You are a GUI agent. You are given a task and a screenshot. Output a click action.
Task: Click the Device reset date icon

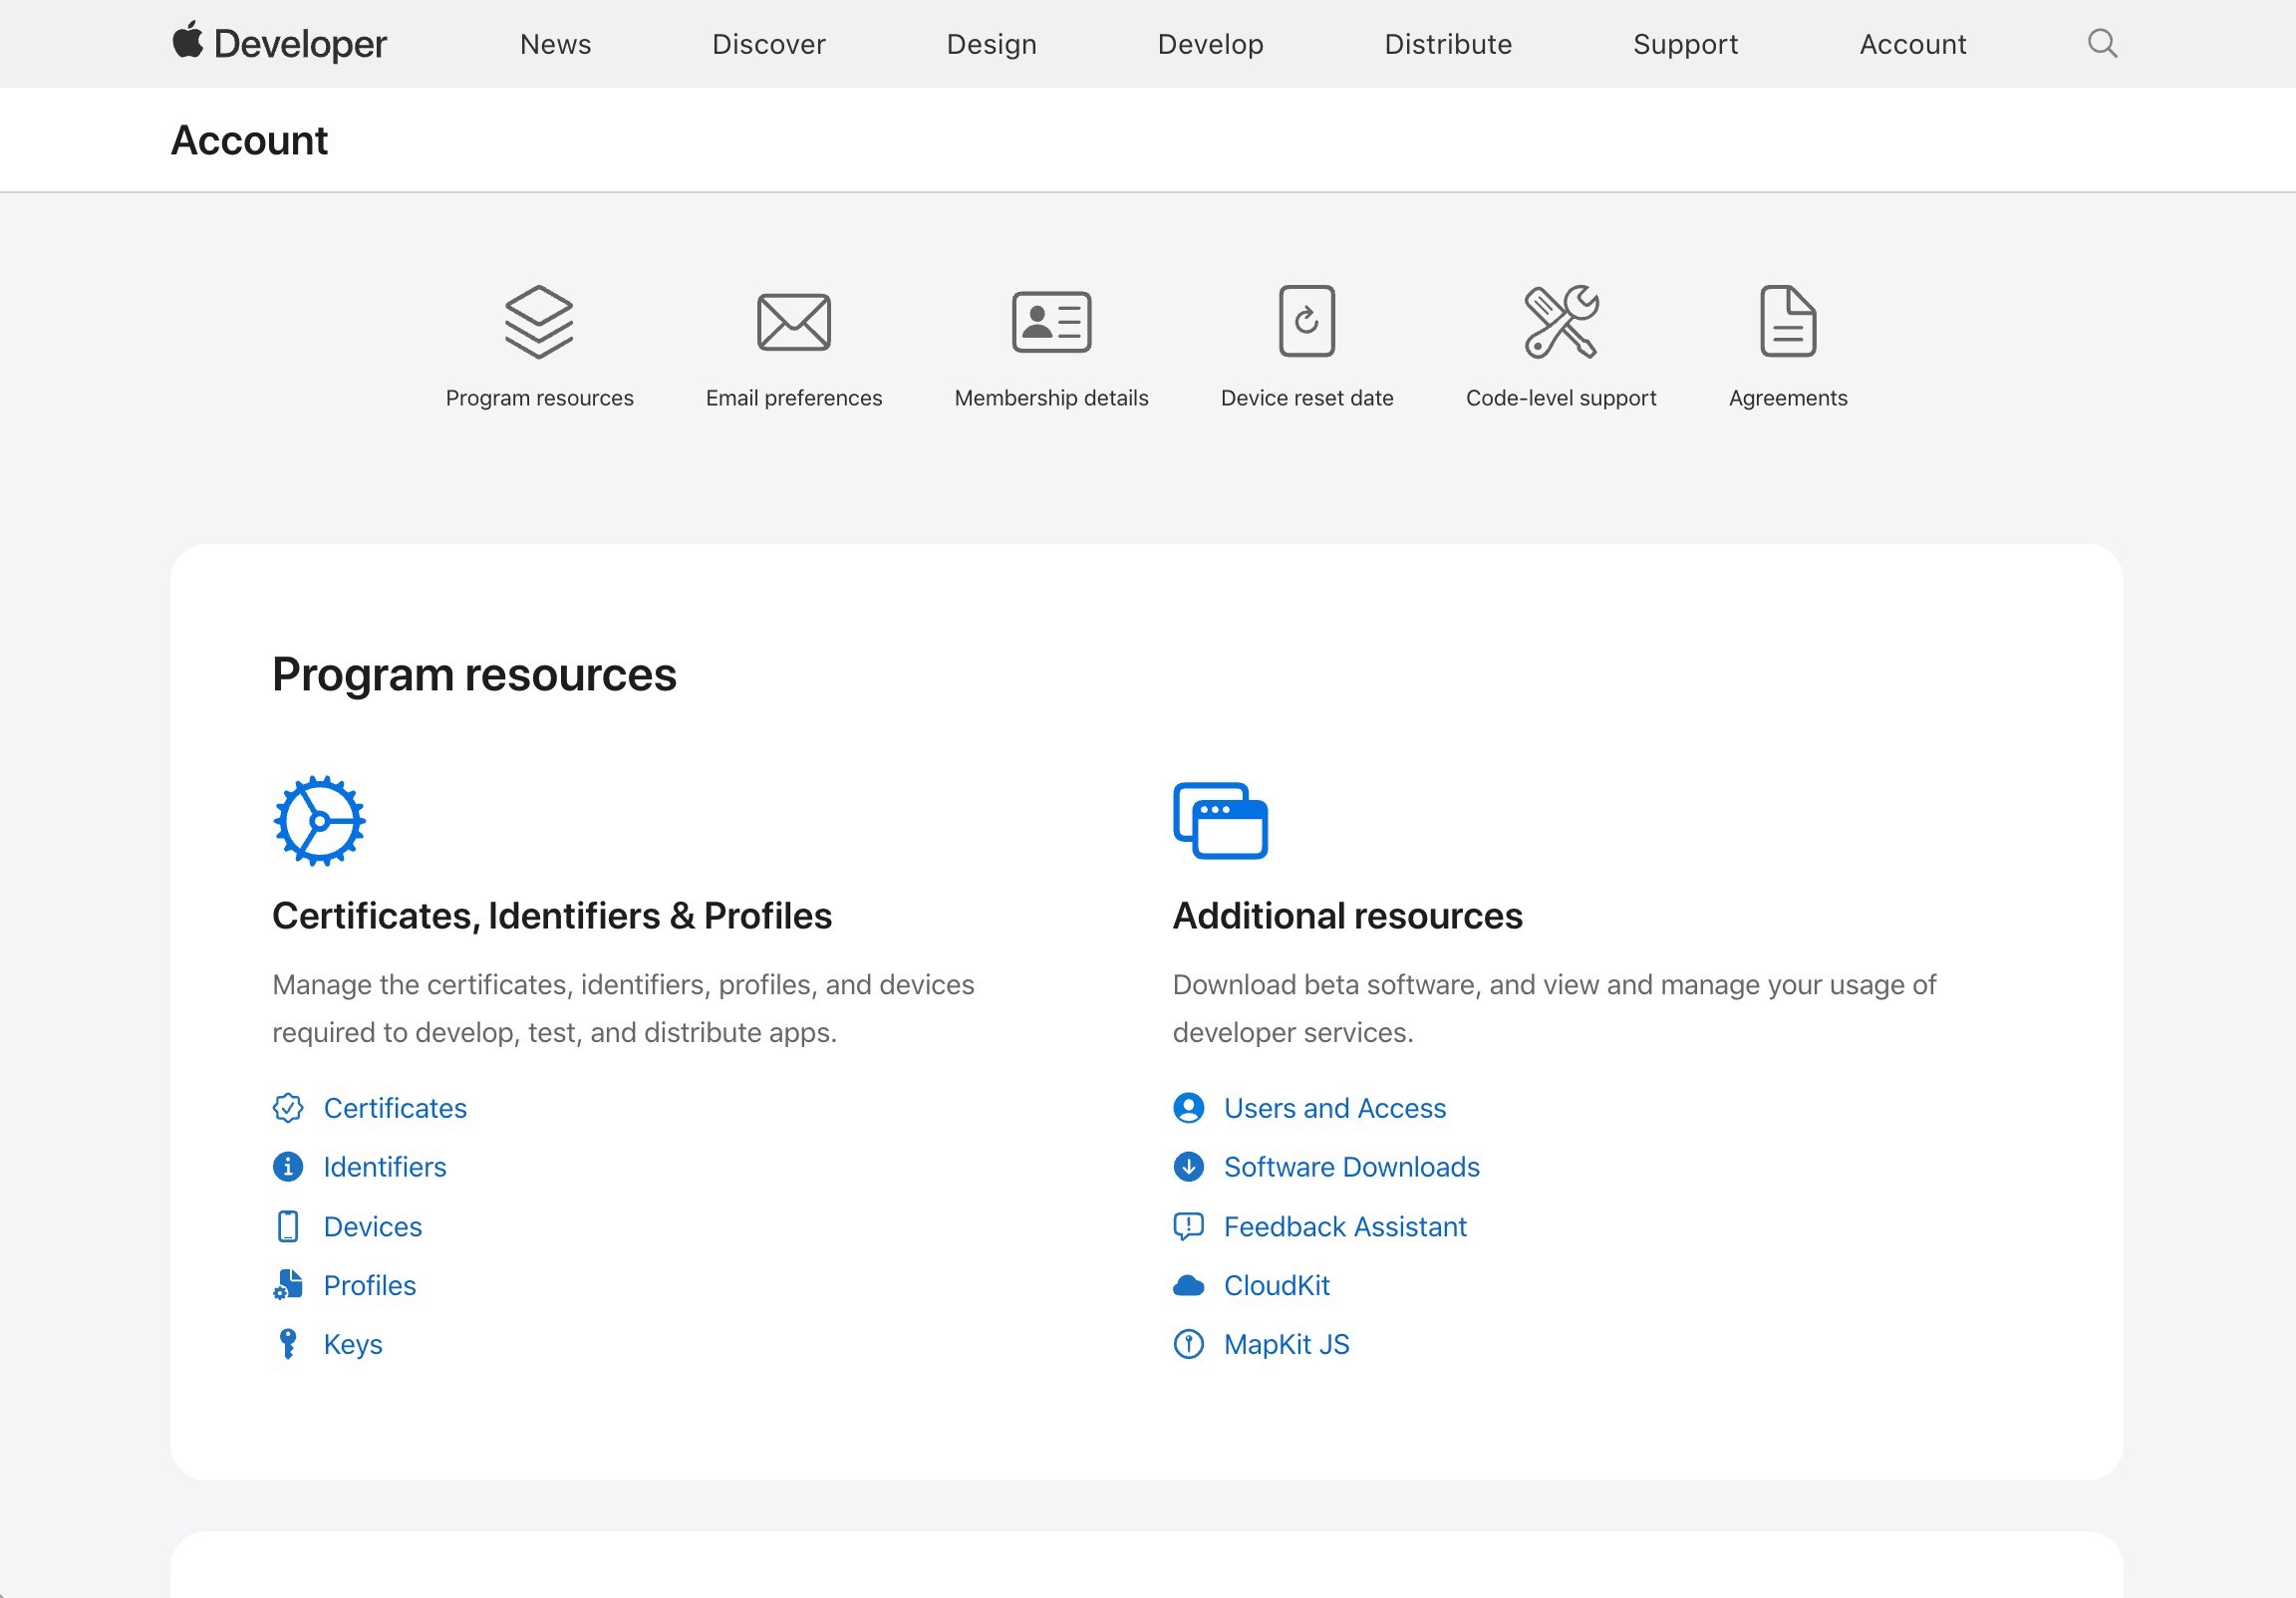pos(1307,321)
